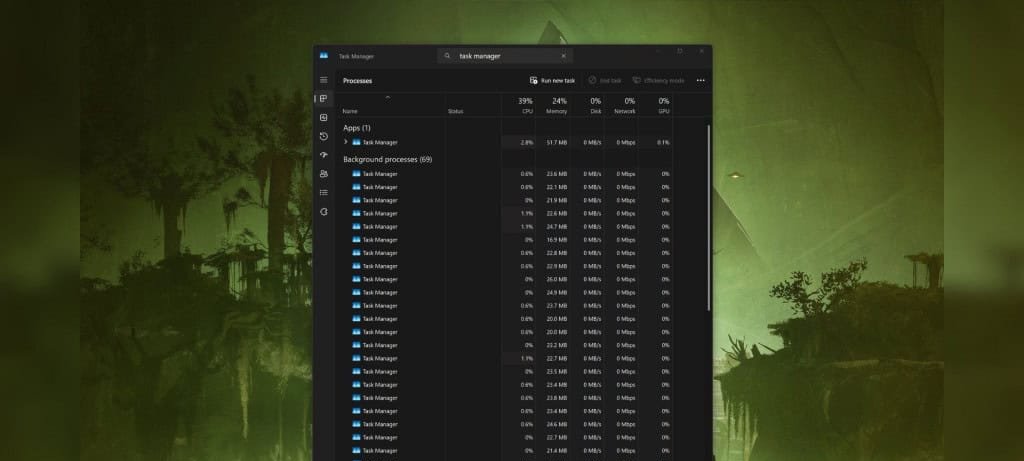This screenshot has height=461, width=1024.
Task: Click icon of process using 24.9 MB
Action: [356, 293]
